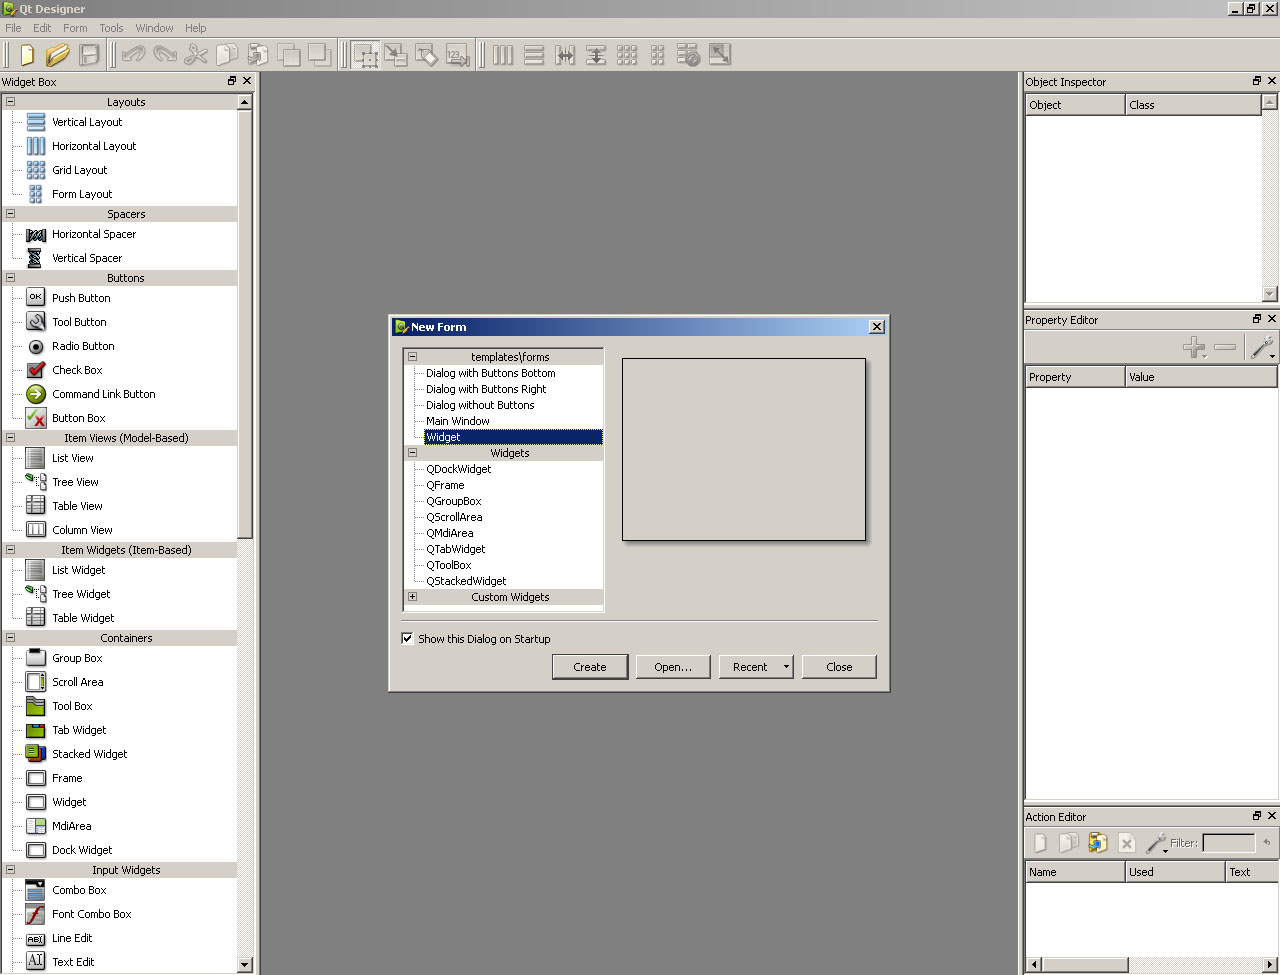Collapse the Layouts category in Widget Box
The image size is (1280, 975).
11,101
